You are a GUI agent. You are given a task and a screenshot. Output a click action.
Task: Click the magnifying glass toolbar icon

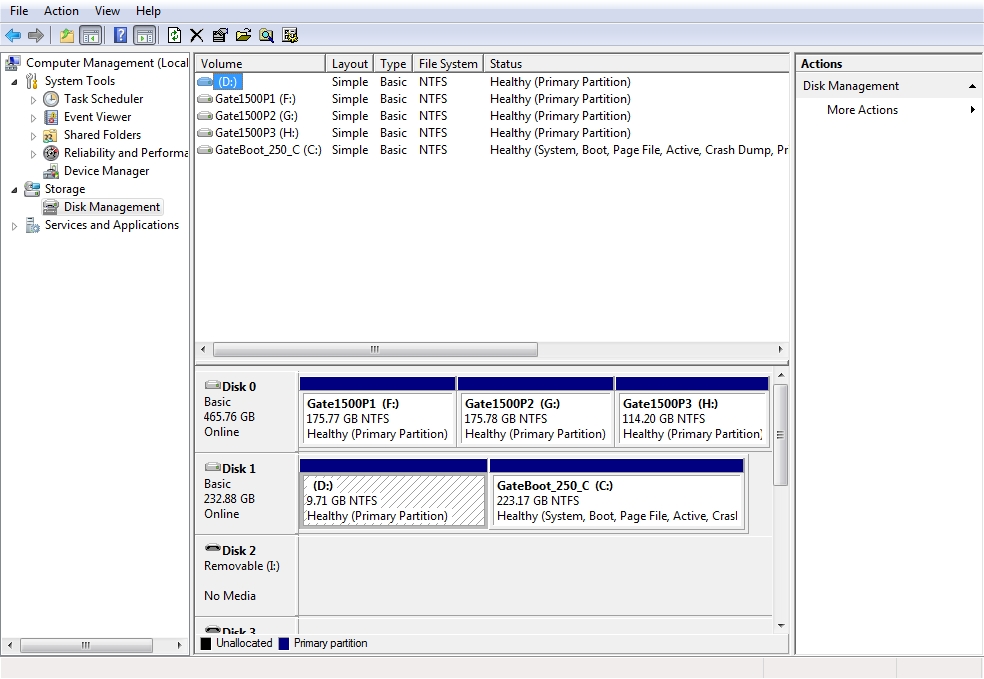click(266, 35)
